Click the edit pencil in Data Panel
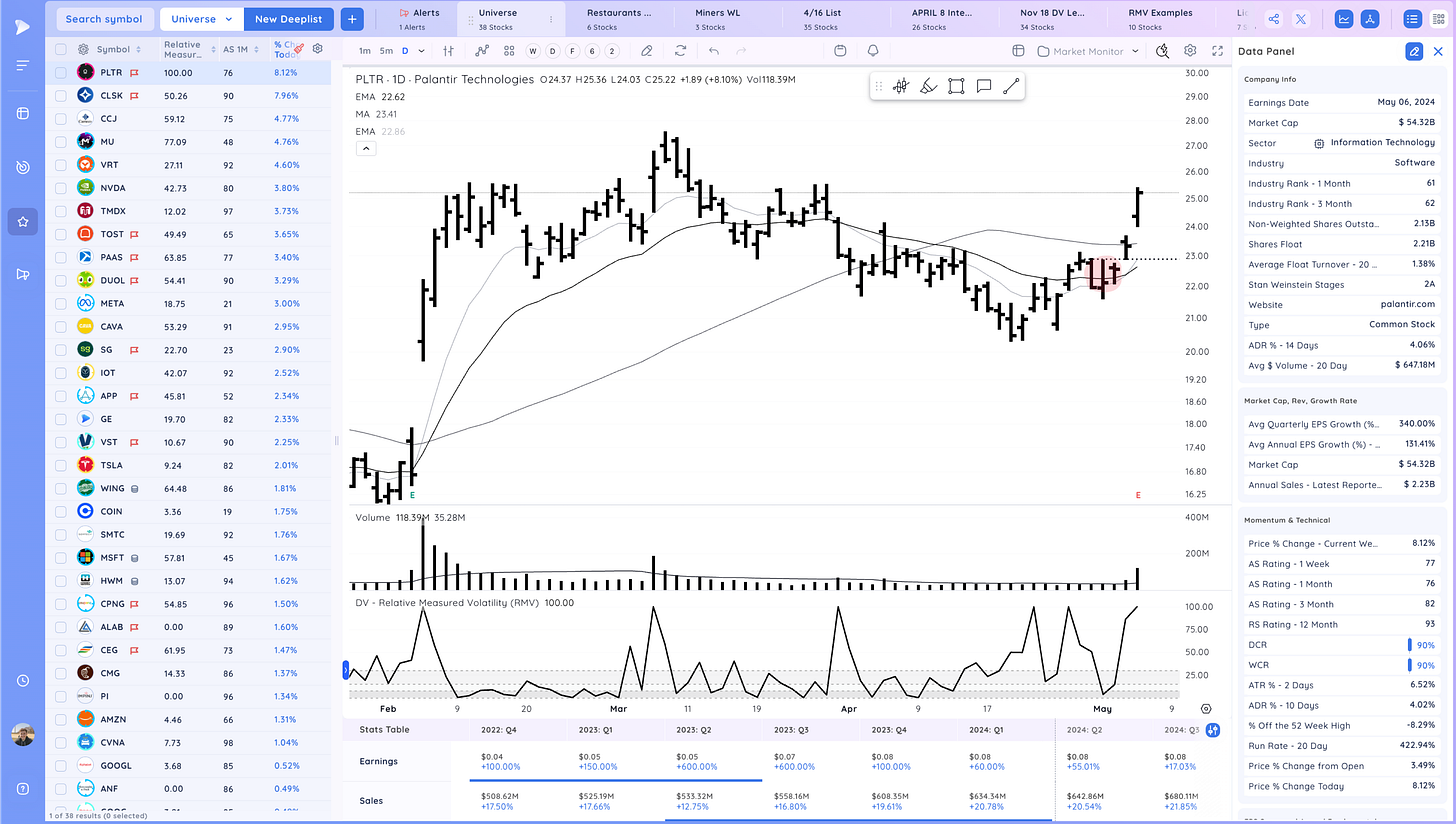 pos(1414,51)
